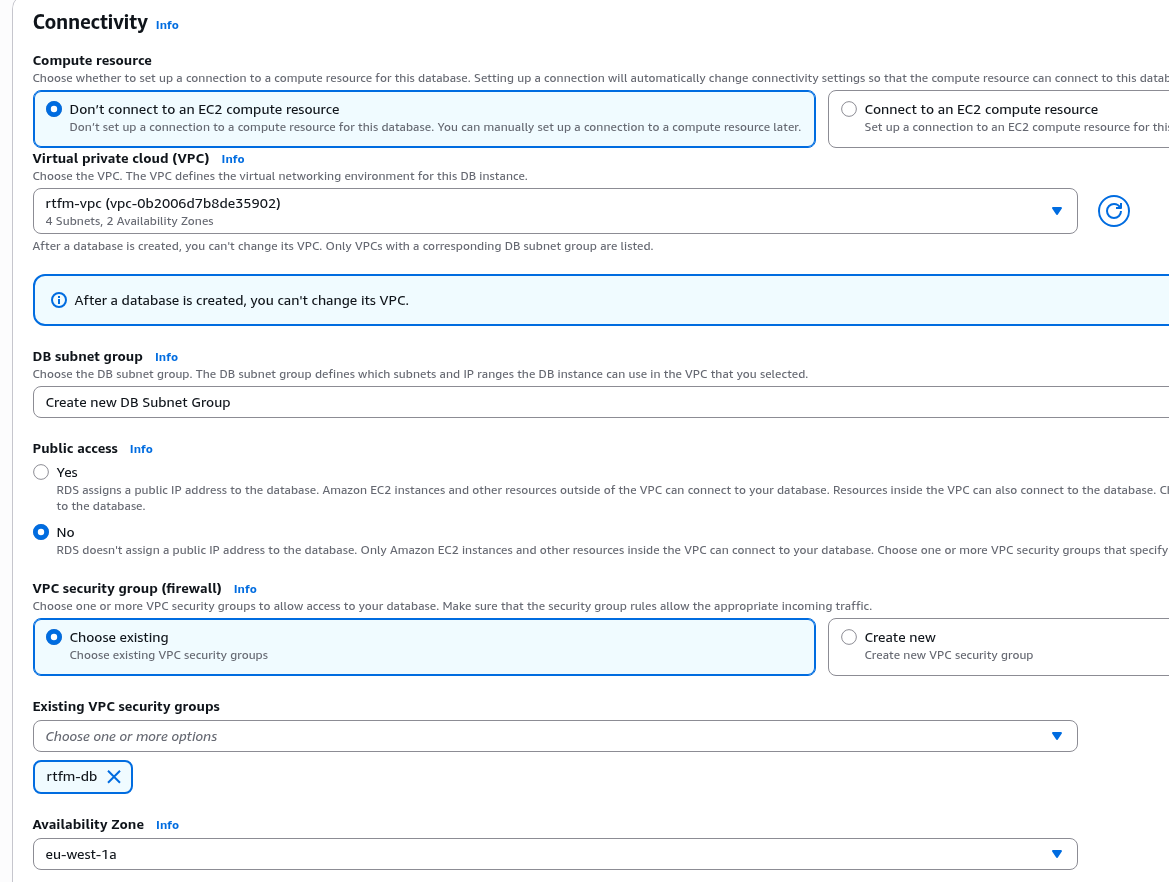Click the info icon in VPC alert box
1169x882 pixels.
pyautogui.click(x=59, y=300)
